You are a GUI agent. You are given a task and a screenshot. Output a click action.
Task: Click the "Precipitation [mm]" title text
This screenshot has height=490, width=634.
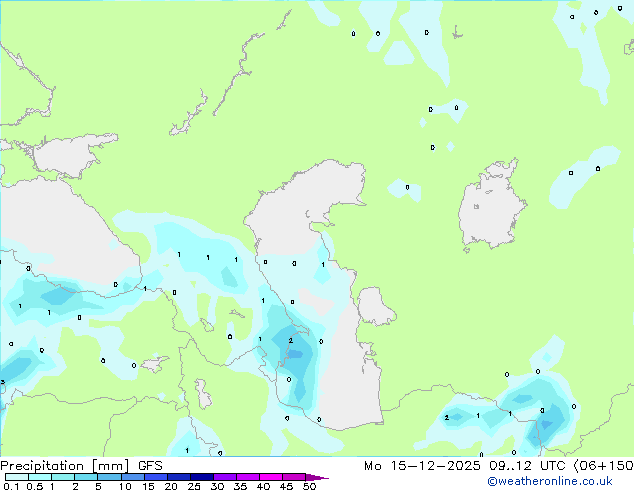click(65, 466)
